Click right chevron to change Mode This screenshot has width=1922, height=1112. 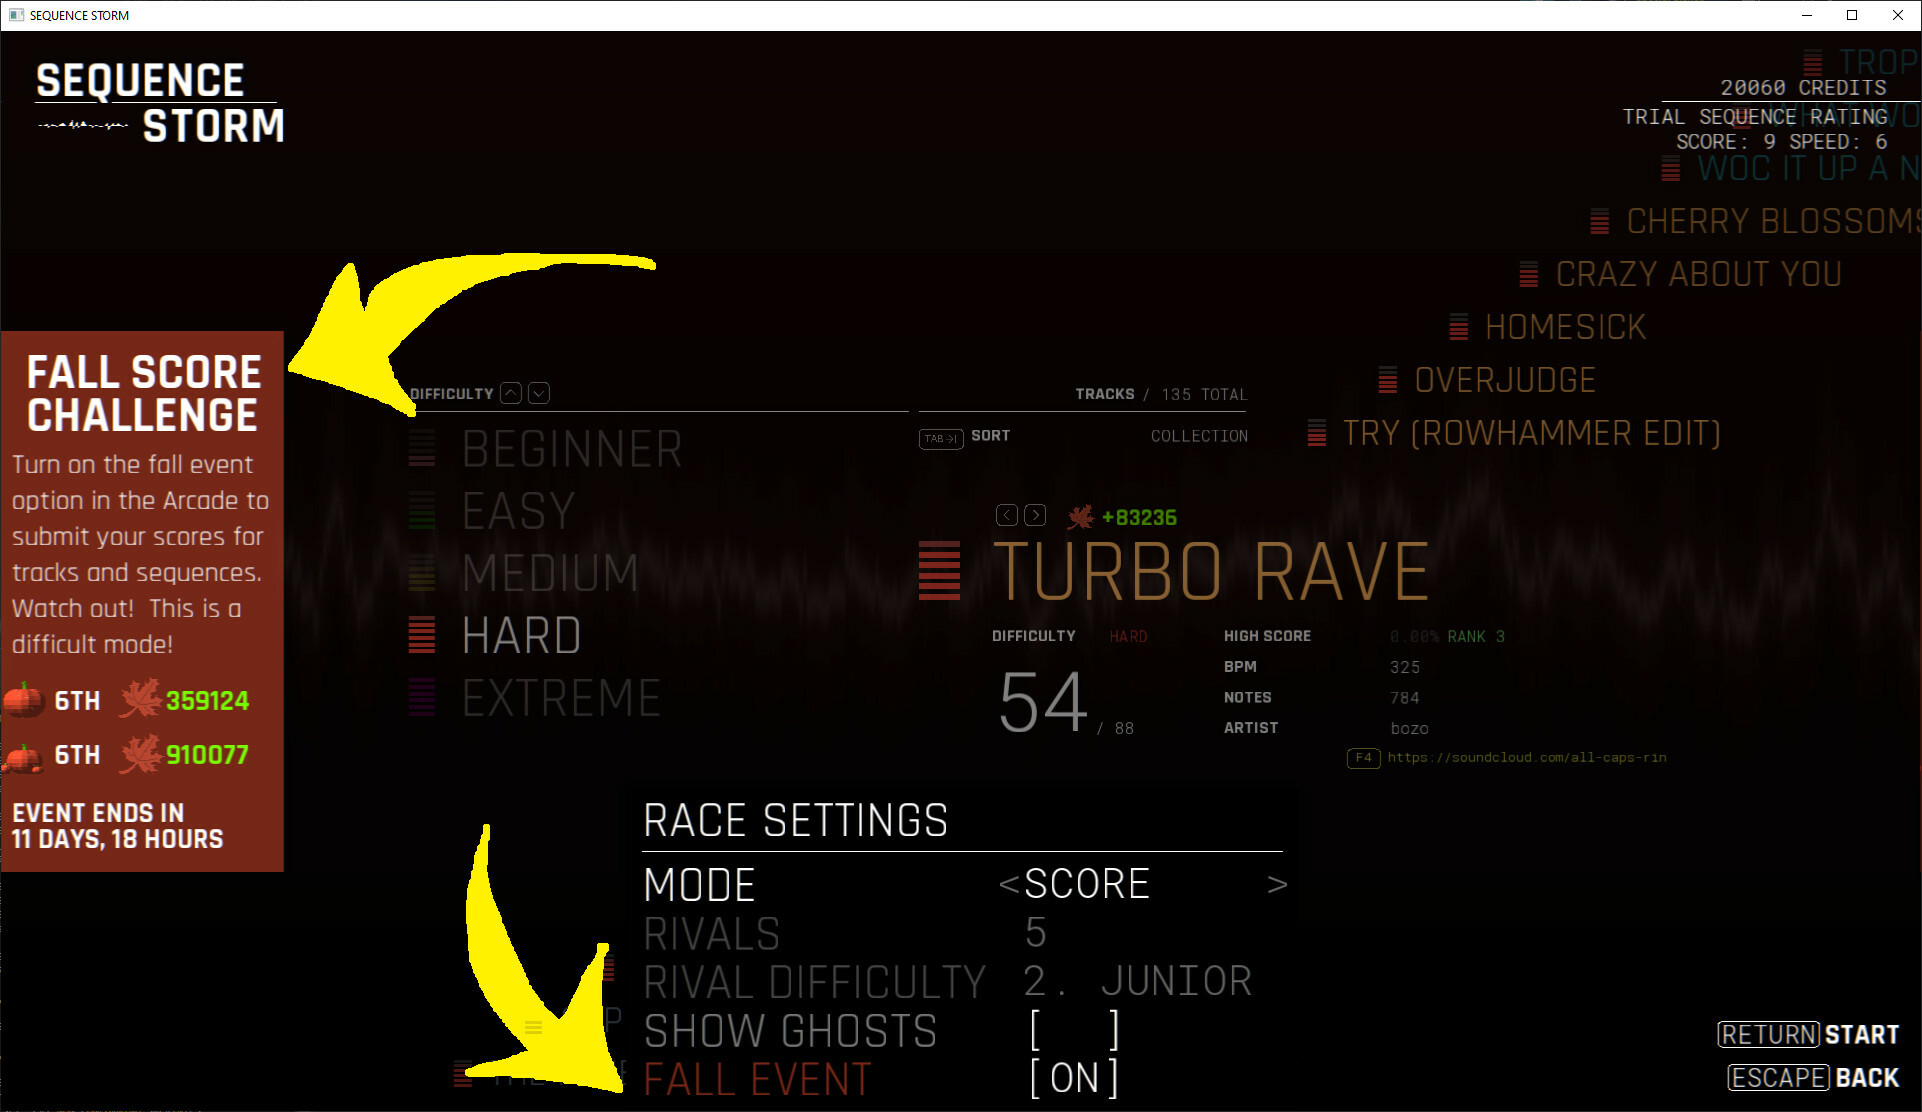click(x=1277, y=884)
